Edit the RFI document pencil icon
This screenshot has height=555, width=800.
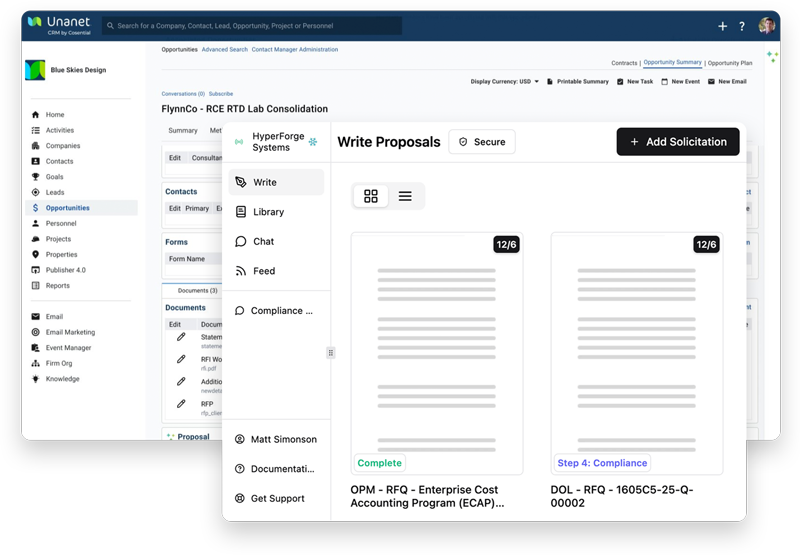tap(181, 359)
